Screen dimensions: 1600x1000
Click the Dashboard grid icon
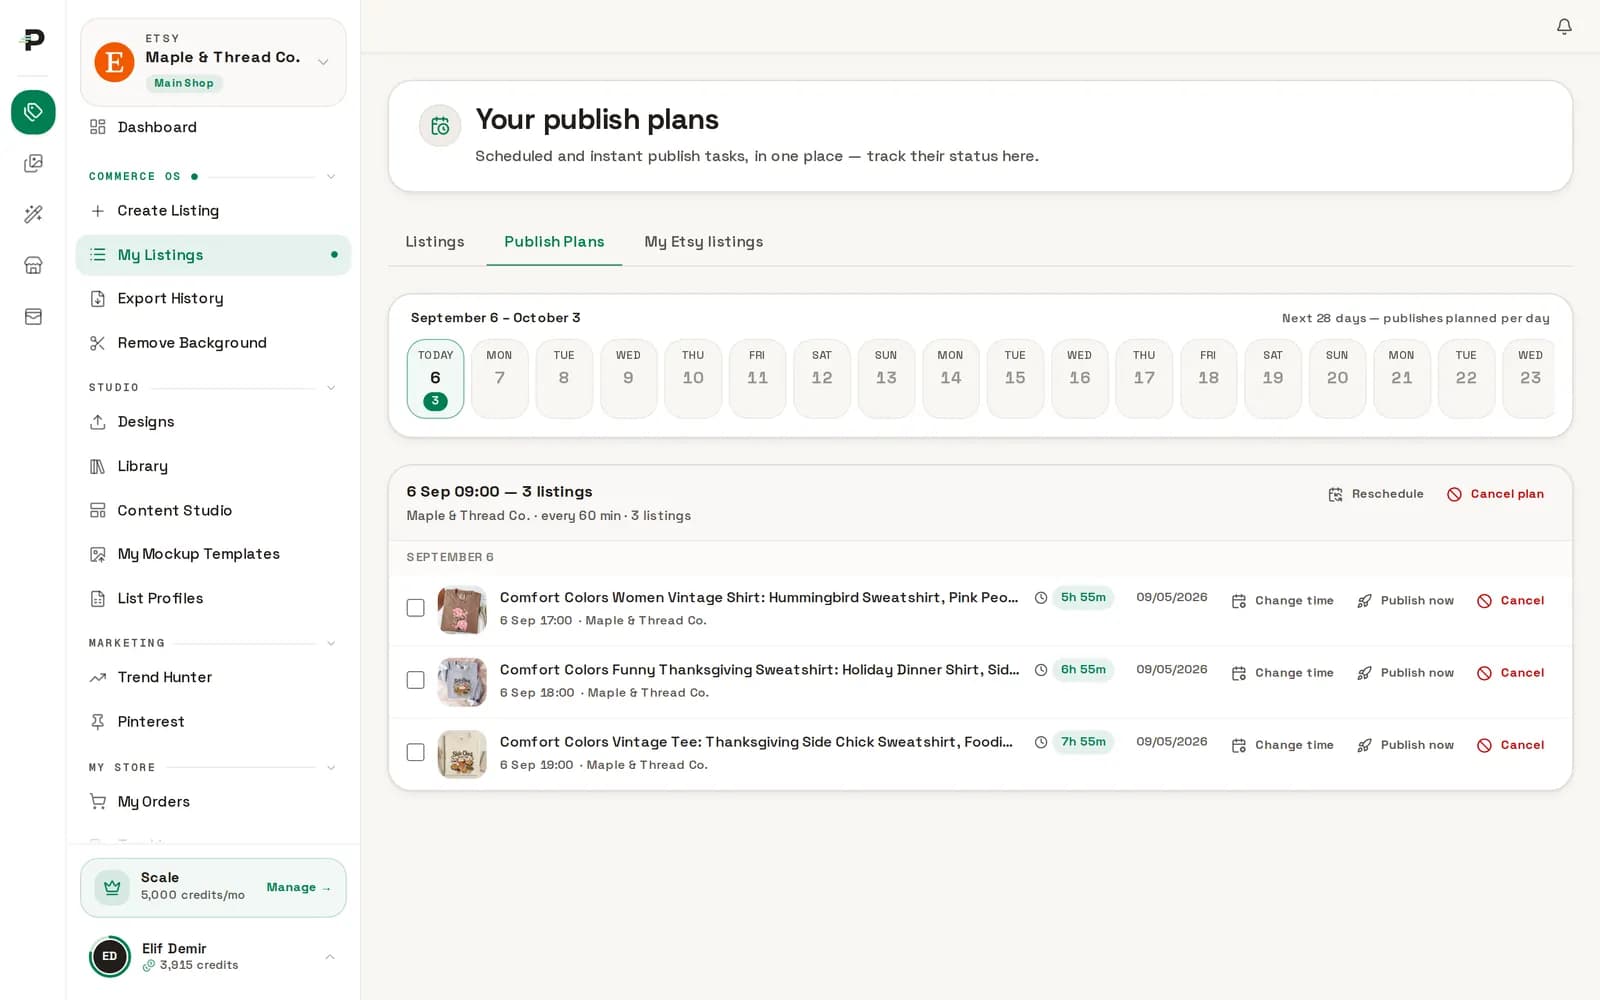coord(97,127)
